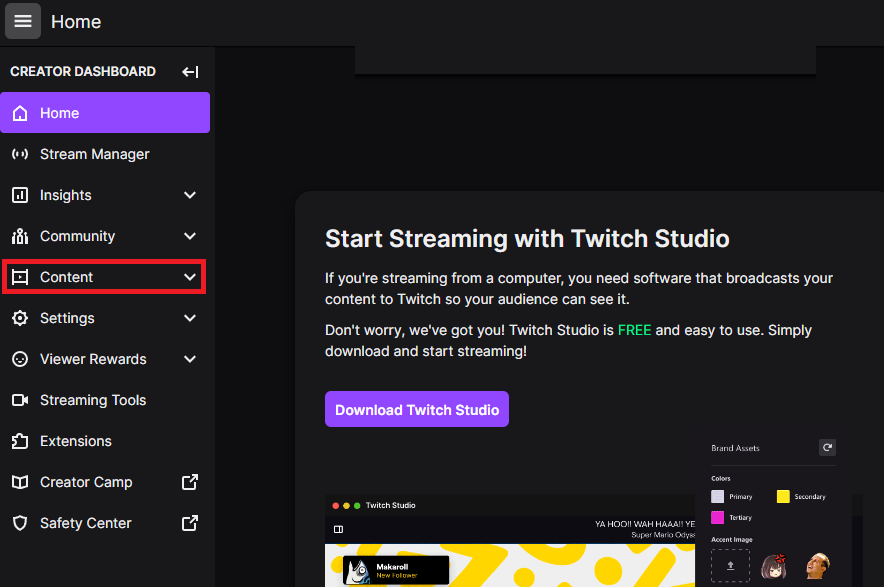Click the Settings gear icon
Screen dimensions: 884x587
(x=20, y=318)
